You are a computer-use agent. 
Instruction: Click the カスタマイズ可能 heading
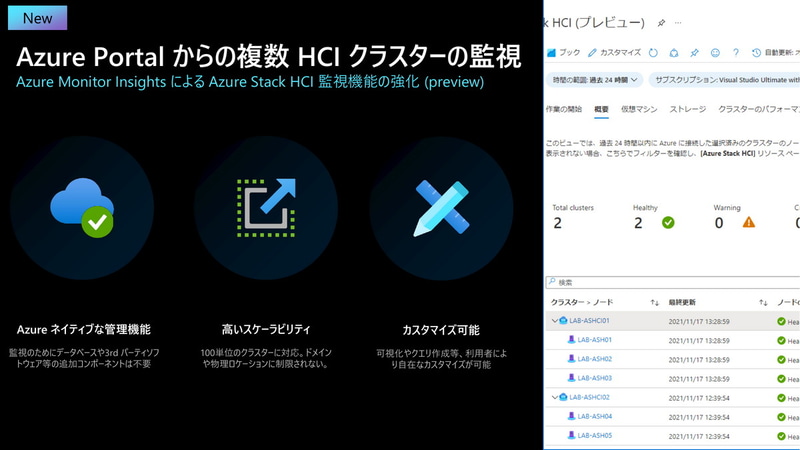click(441, 330)
